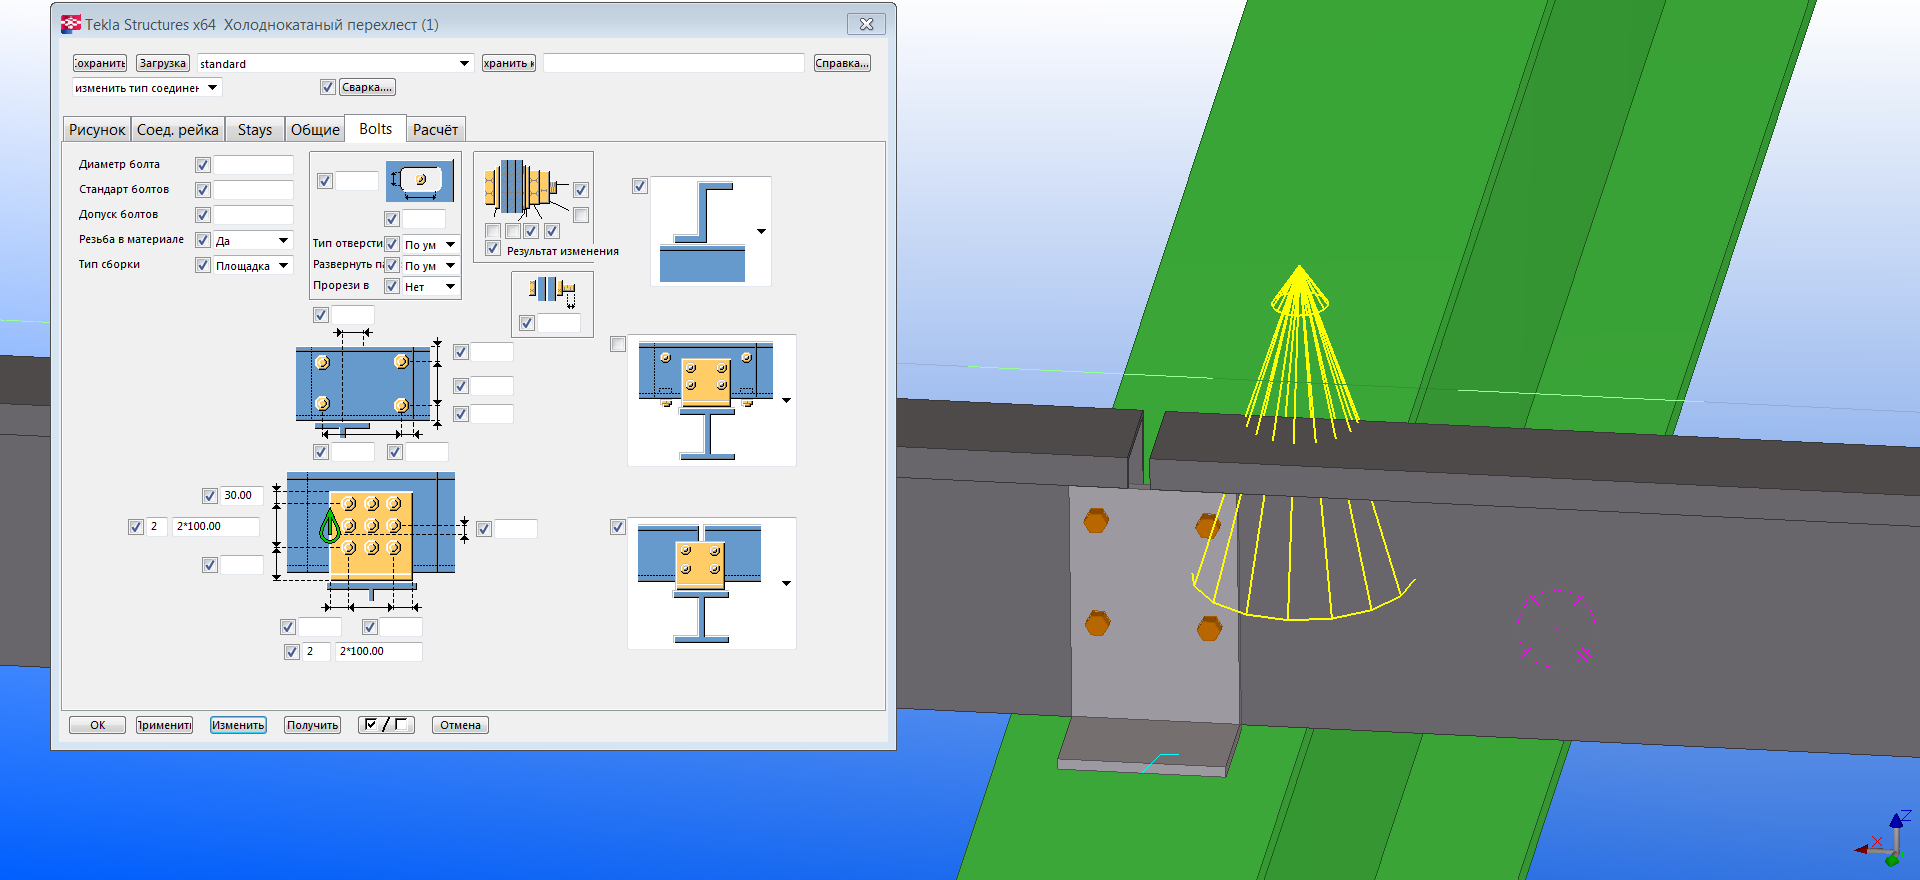
Task: Click the bolt extra length diagram icon
Action: coord(552,291)
